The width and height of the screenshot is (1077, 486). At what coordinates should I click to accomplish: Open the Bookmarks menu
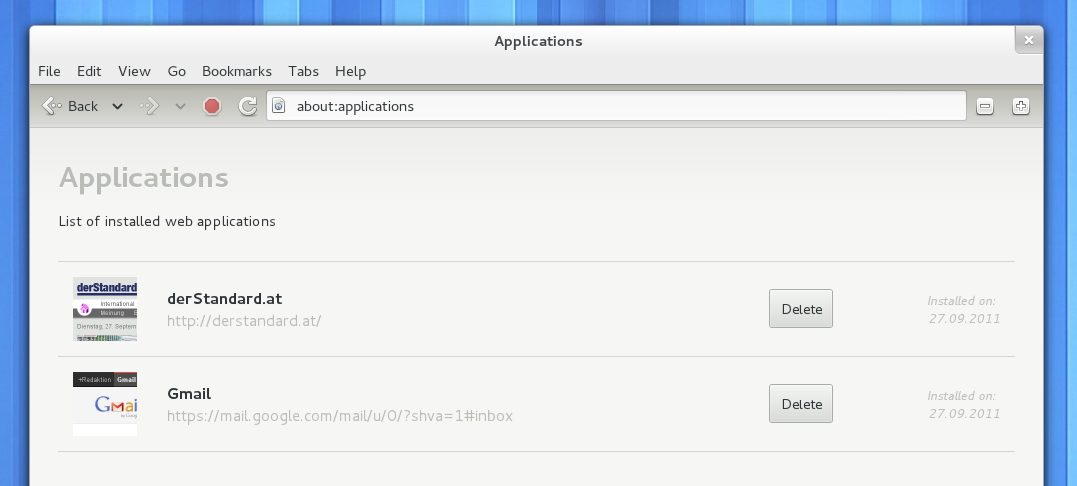236,71
